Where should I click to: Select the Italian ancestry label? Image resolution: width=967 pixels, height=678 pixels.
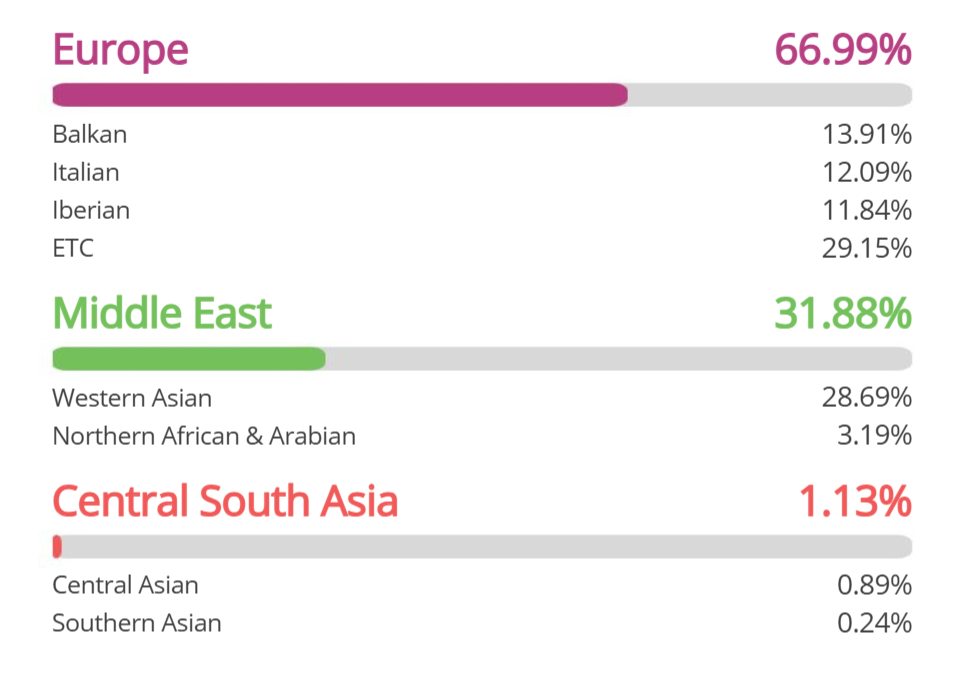pyautogui.click(x=86, y=172)
